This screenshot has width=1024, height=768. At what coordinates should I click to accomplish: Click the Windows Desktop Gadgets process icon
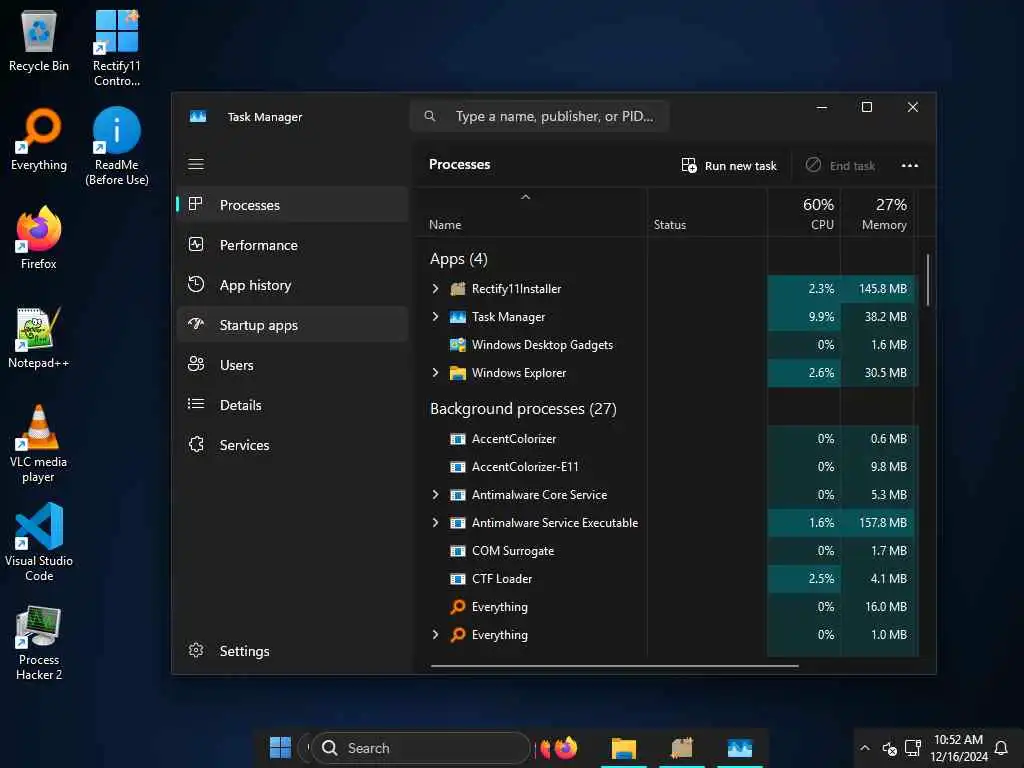pos(458,345)
